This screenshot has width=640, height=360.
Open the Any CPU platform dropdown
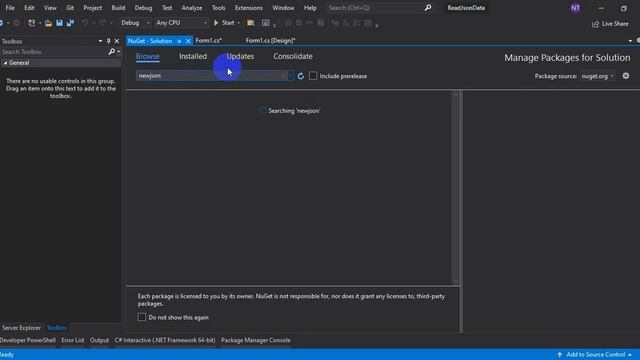tap(181, 23)
